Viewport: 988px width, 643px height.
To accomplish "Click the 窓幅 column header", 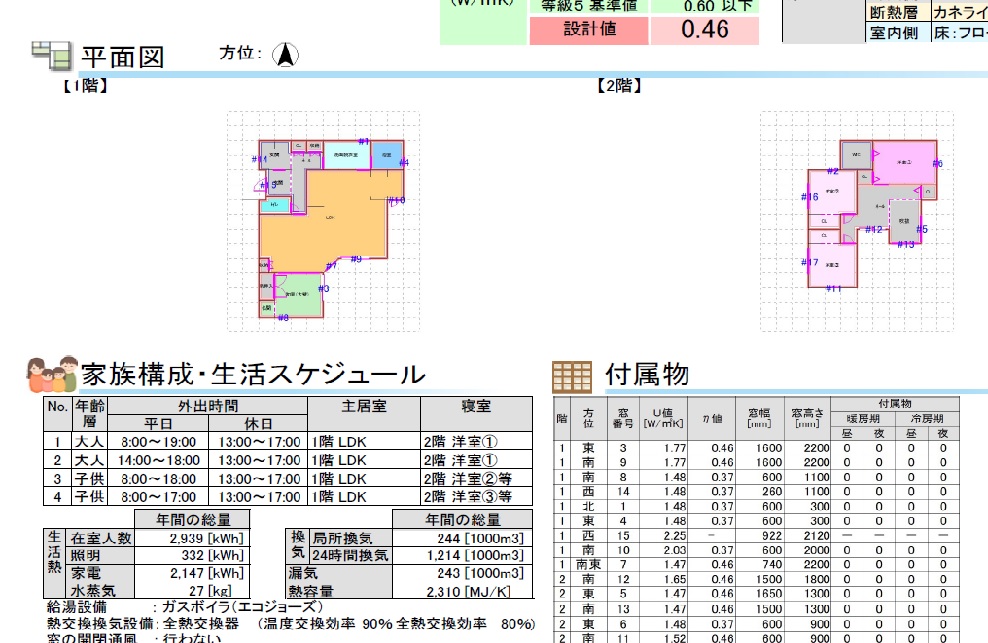I will [759, 418].
